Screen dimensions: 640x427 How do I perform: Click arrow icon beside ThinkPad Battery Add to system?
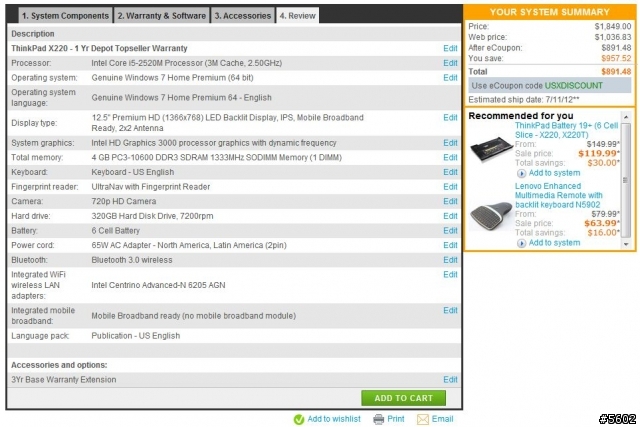pyautogui.click(x=521, y=173)
